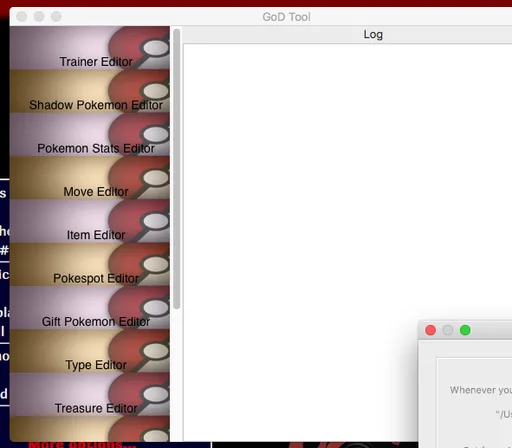Click the editor list scrollbar thumb

tap(177, 169)
